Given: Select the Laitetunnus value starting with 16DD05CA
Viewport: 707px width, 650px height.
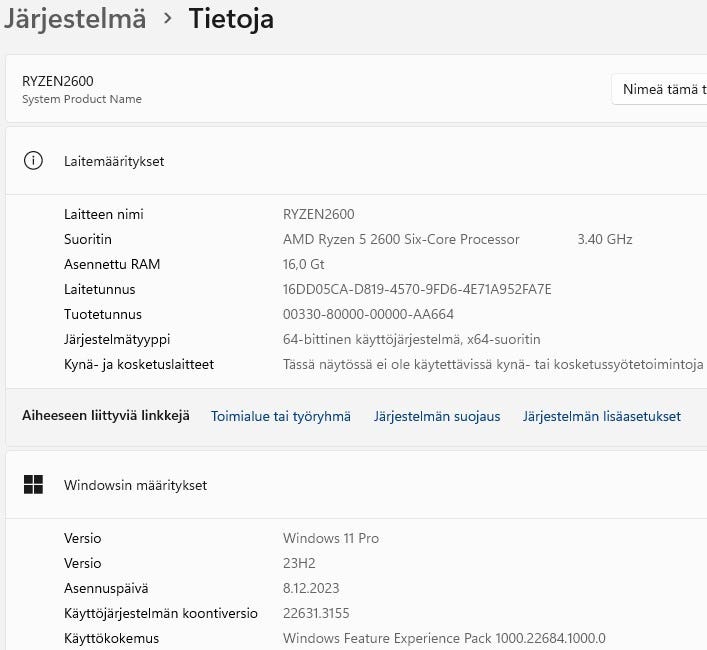Looking at the screenshot, I should [417, 290].
